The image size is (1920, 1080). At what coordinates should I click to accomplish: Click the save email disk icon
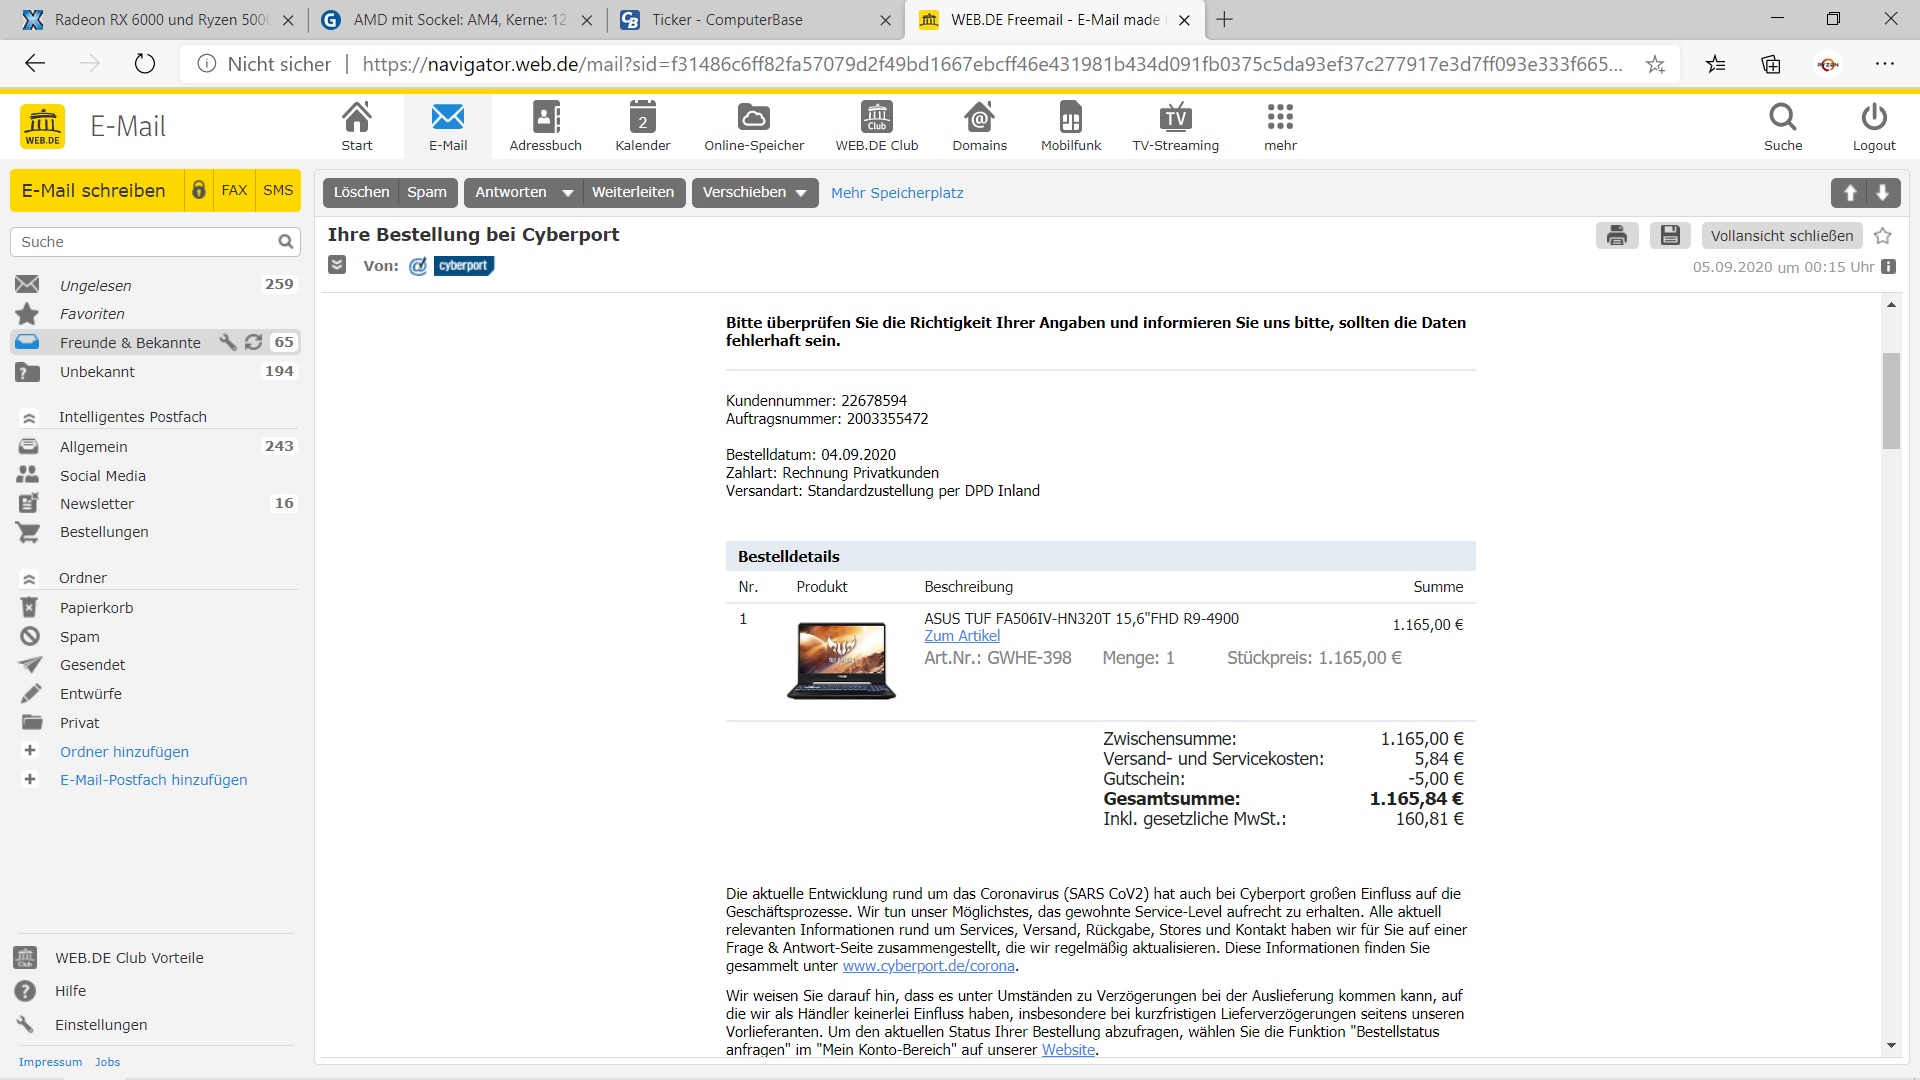tap(1670, 236)
